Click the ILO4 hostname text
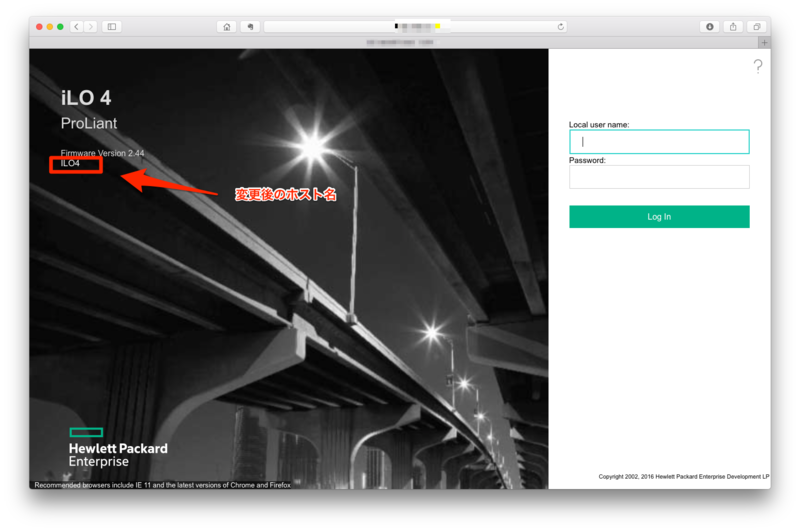Screen dimensions: 800x531 click(70, 163)
